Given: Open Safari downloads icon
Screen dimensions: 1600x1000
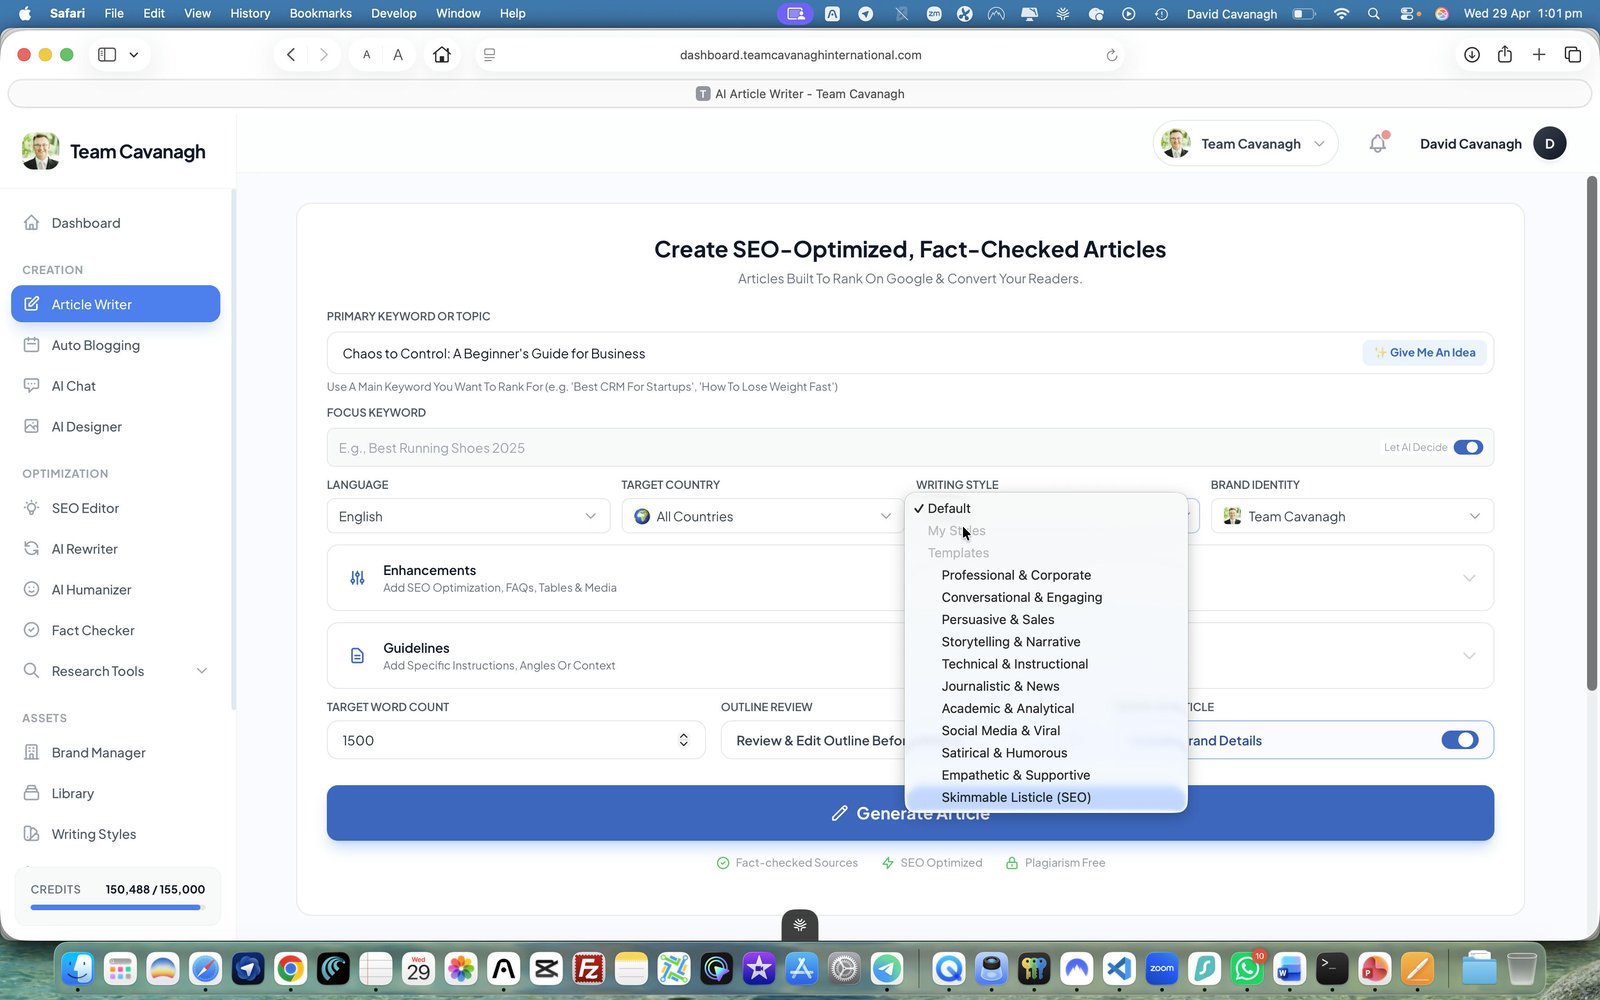Looking at the screenshot, I should 1472,55.
